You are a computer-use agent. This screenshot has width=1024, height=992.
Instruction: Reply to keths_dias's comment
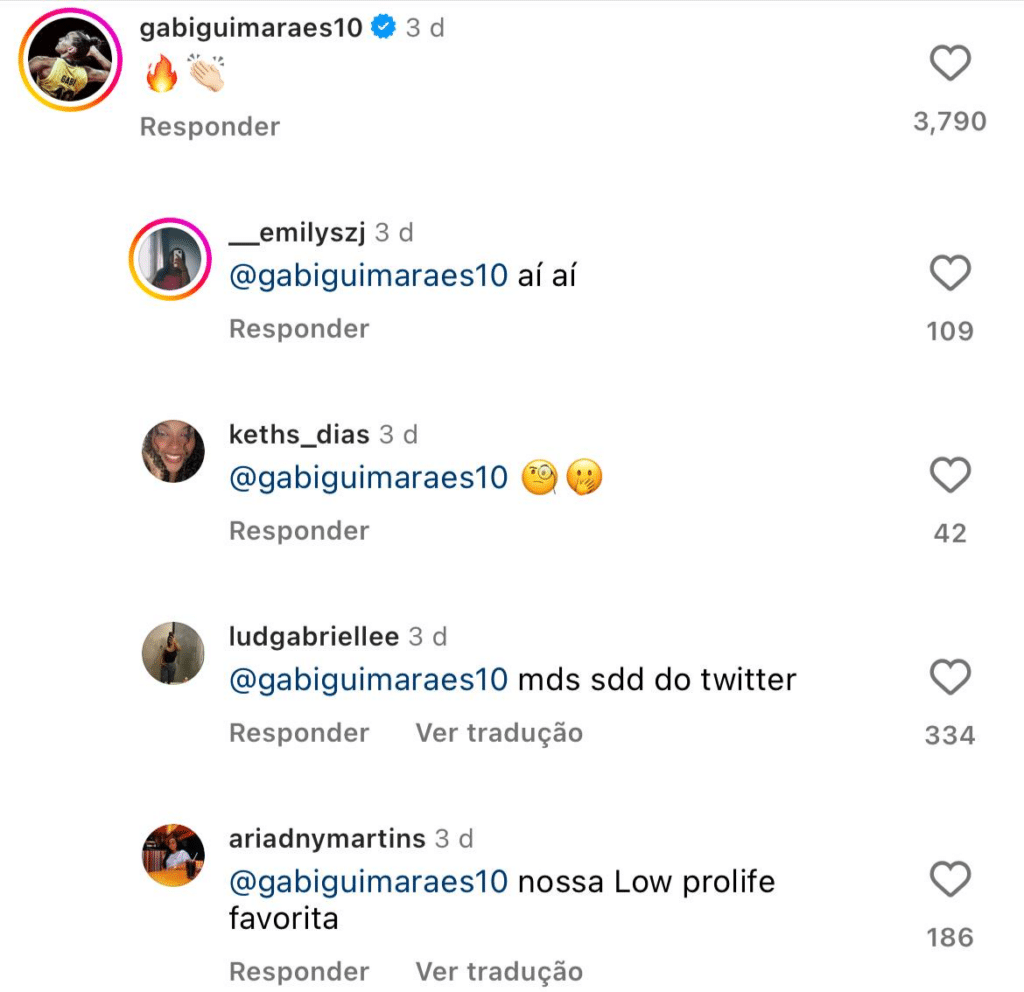click(x=299, y=531)
